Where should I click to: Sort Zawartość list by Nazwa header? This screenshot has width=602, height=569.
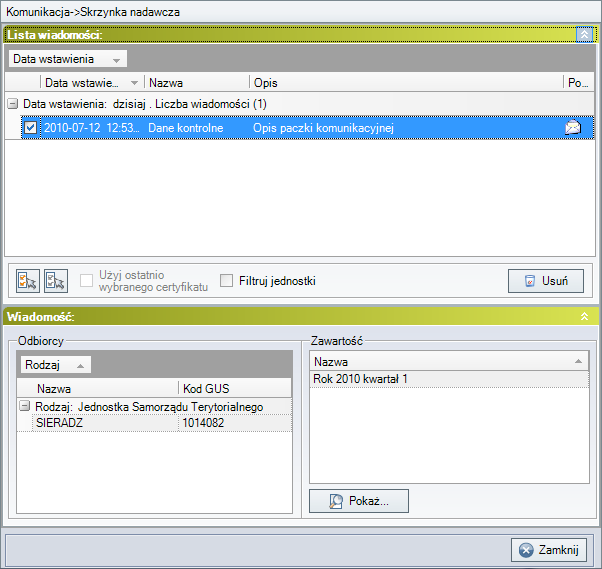449,361
